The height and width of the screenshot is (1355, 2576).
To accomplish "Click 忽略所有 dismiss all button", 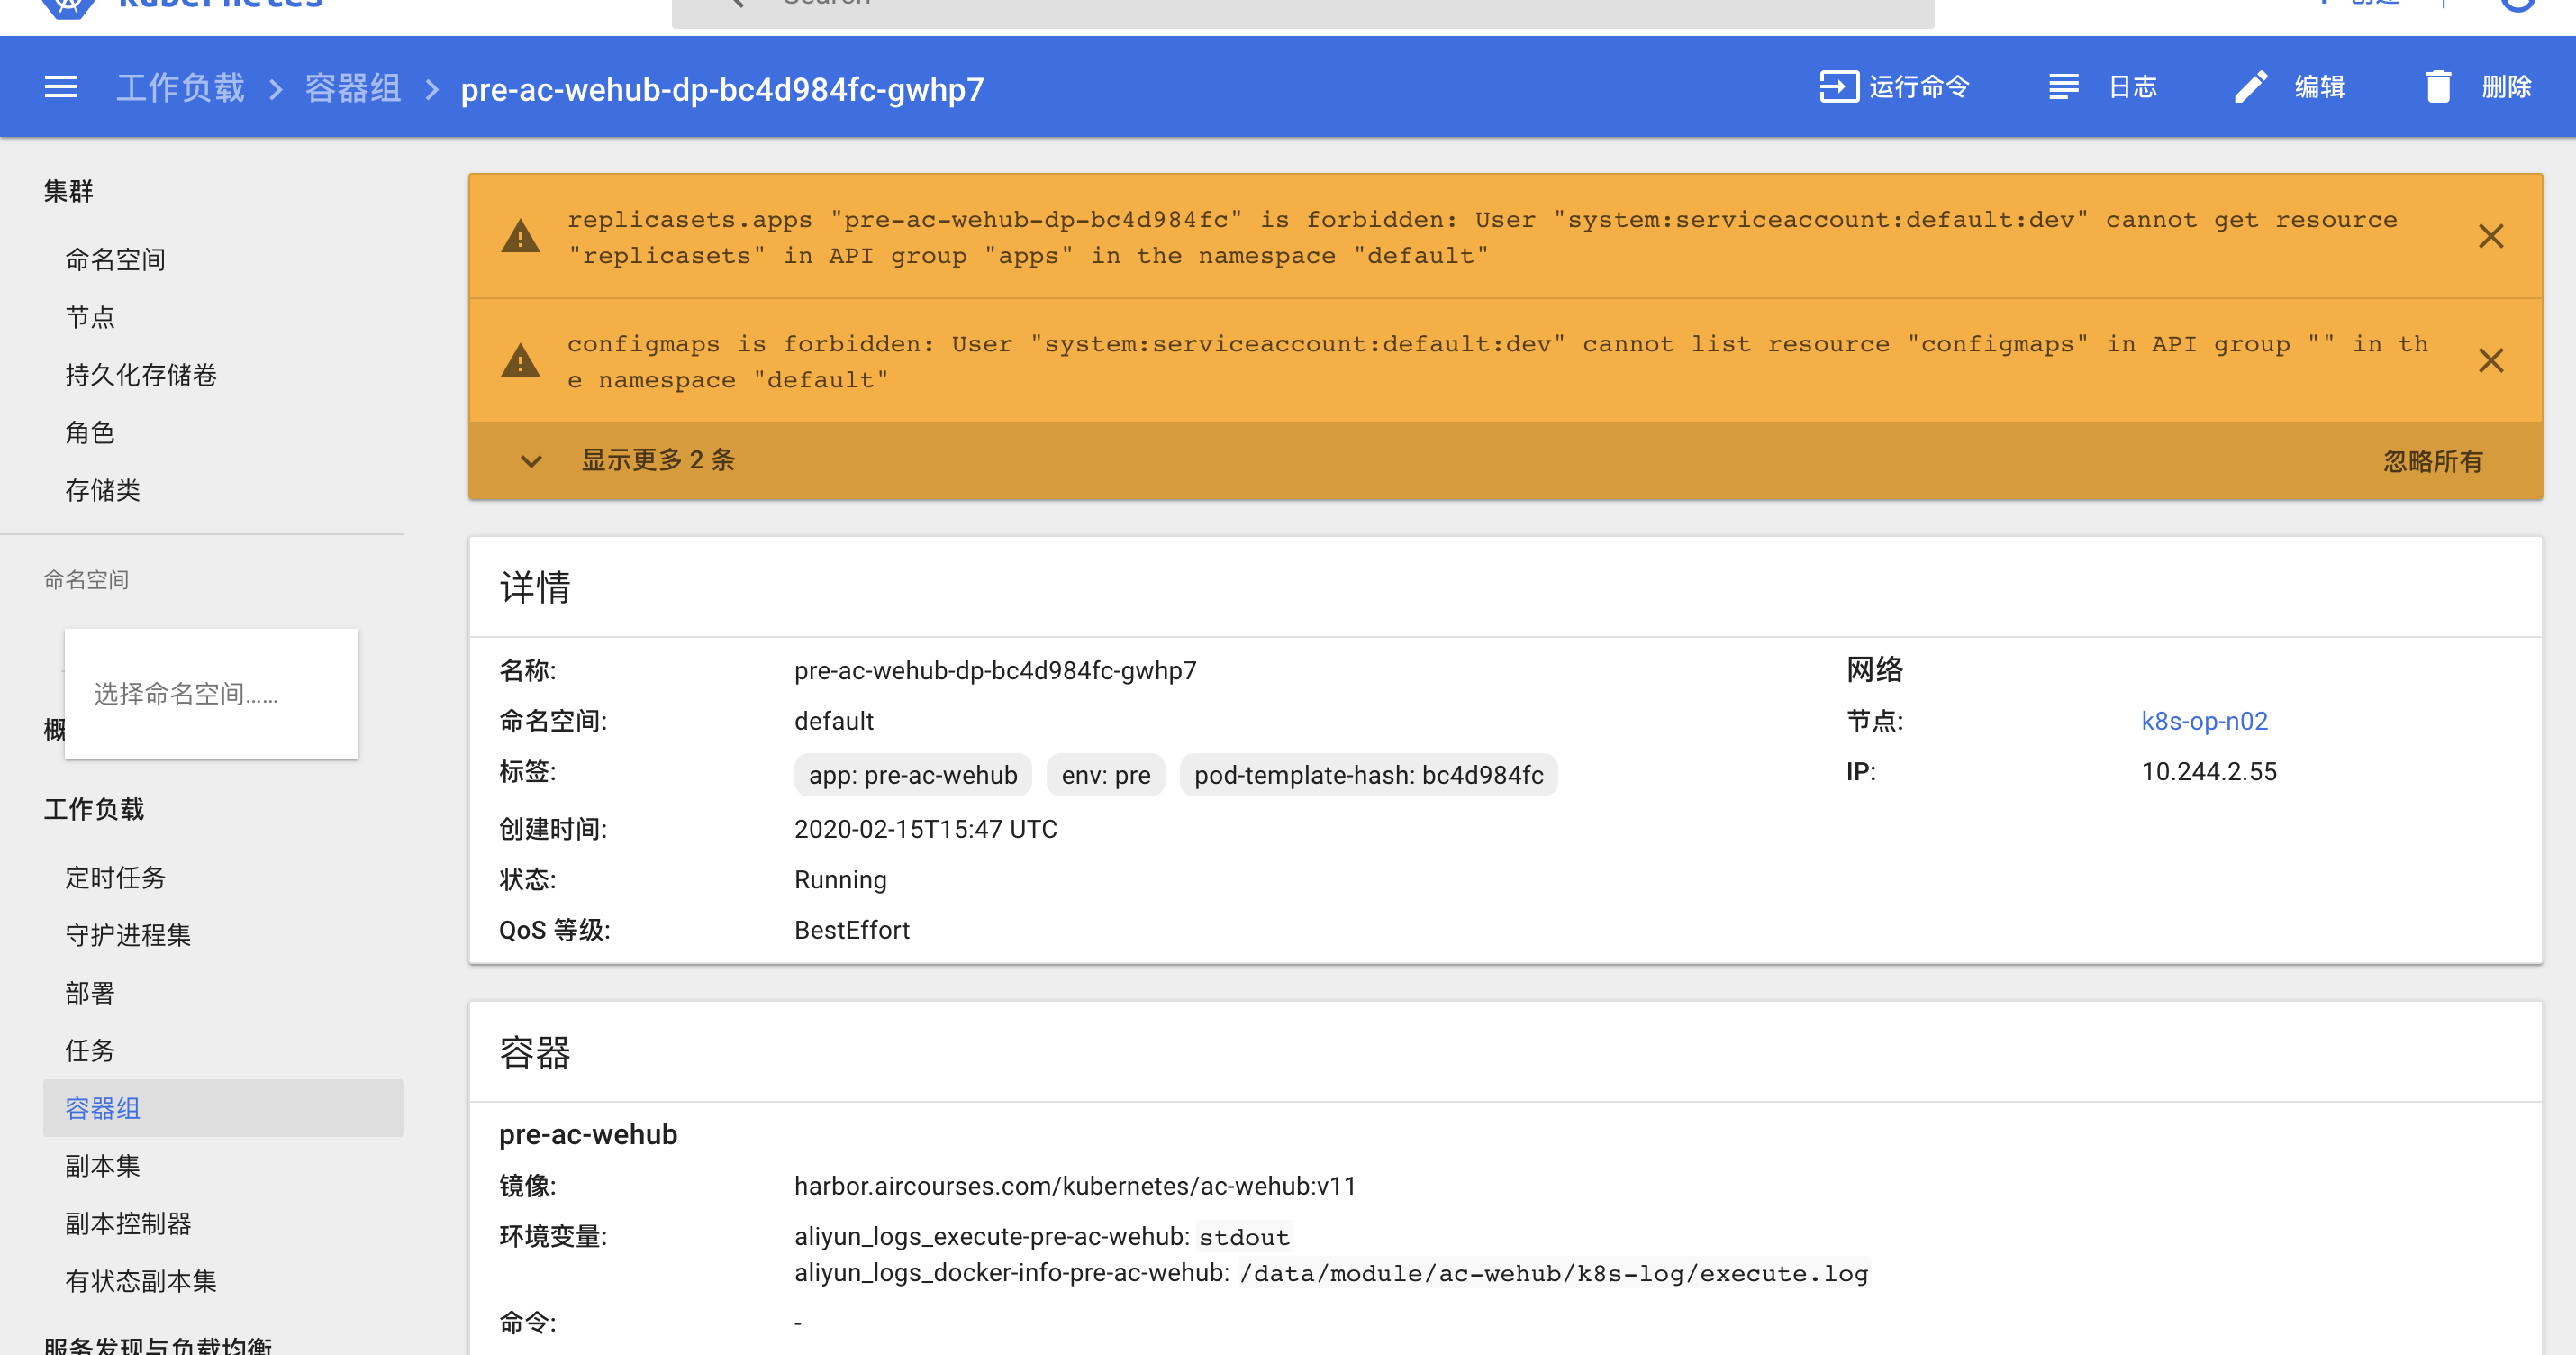I will pyautogui.click(x=2432, y=461).
